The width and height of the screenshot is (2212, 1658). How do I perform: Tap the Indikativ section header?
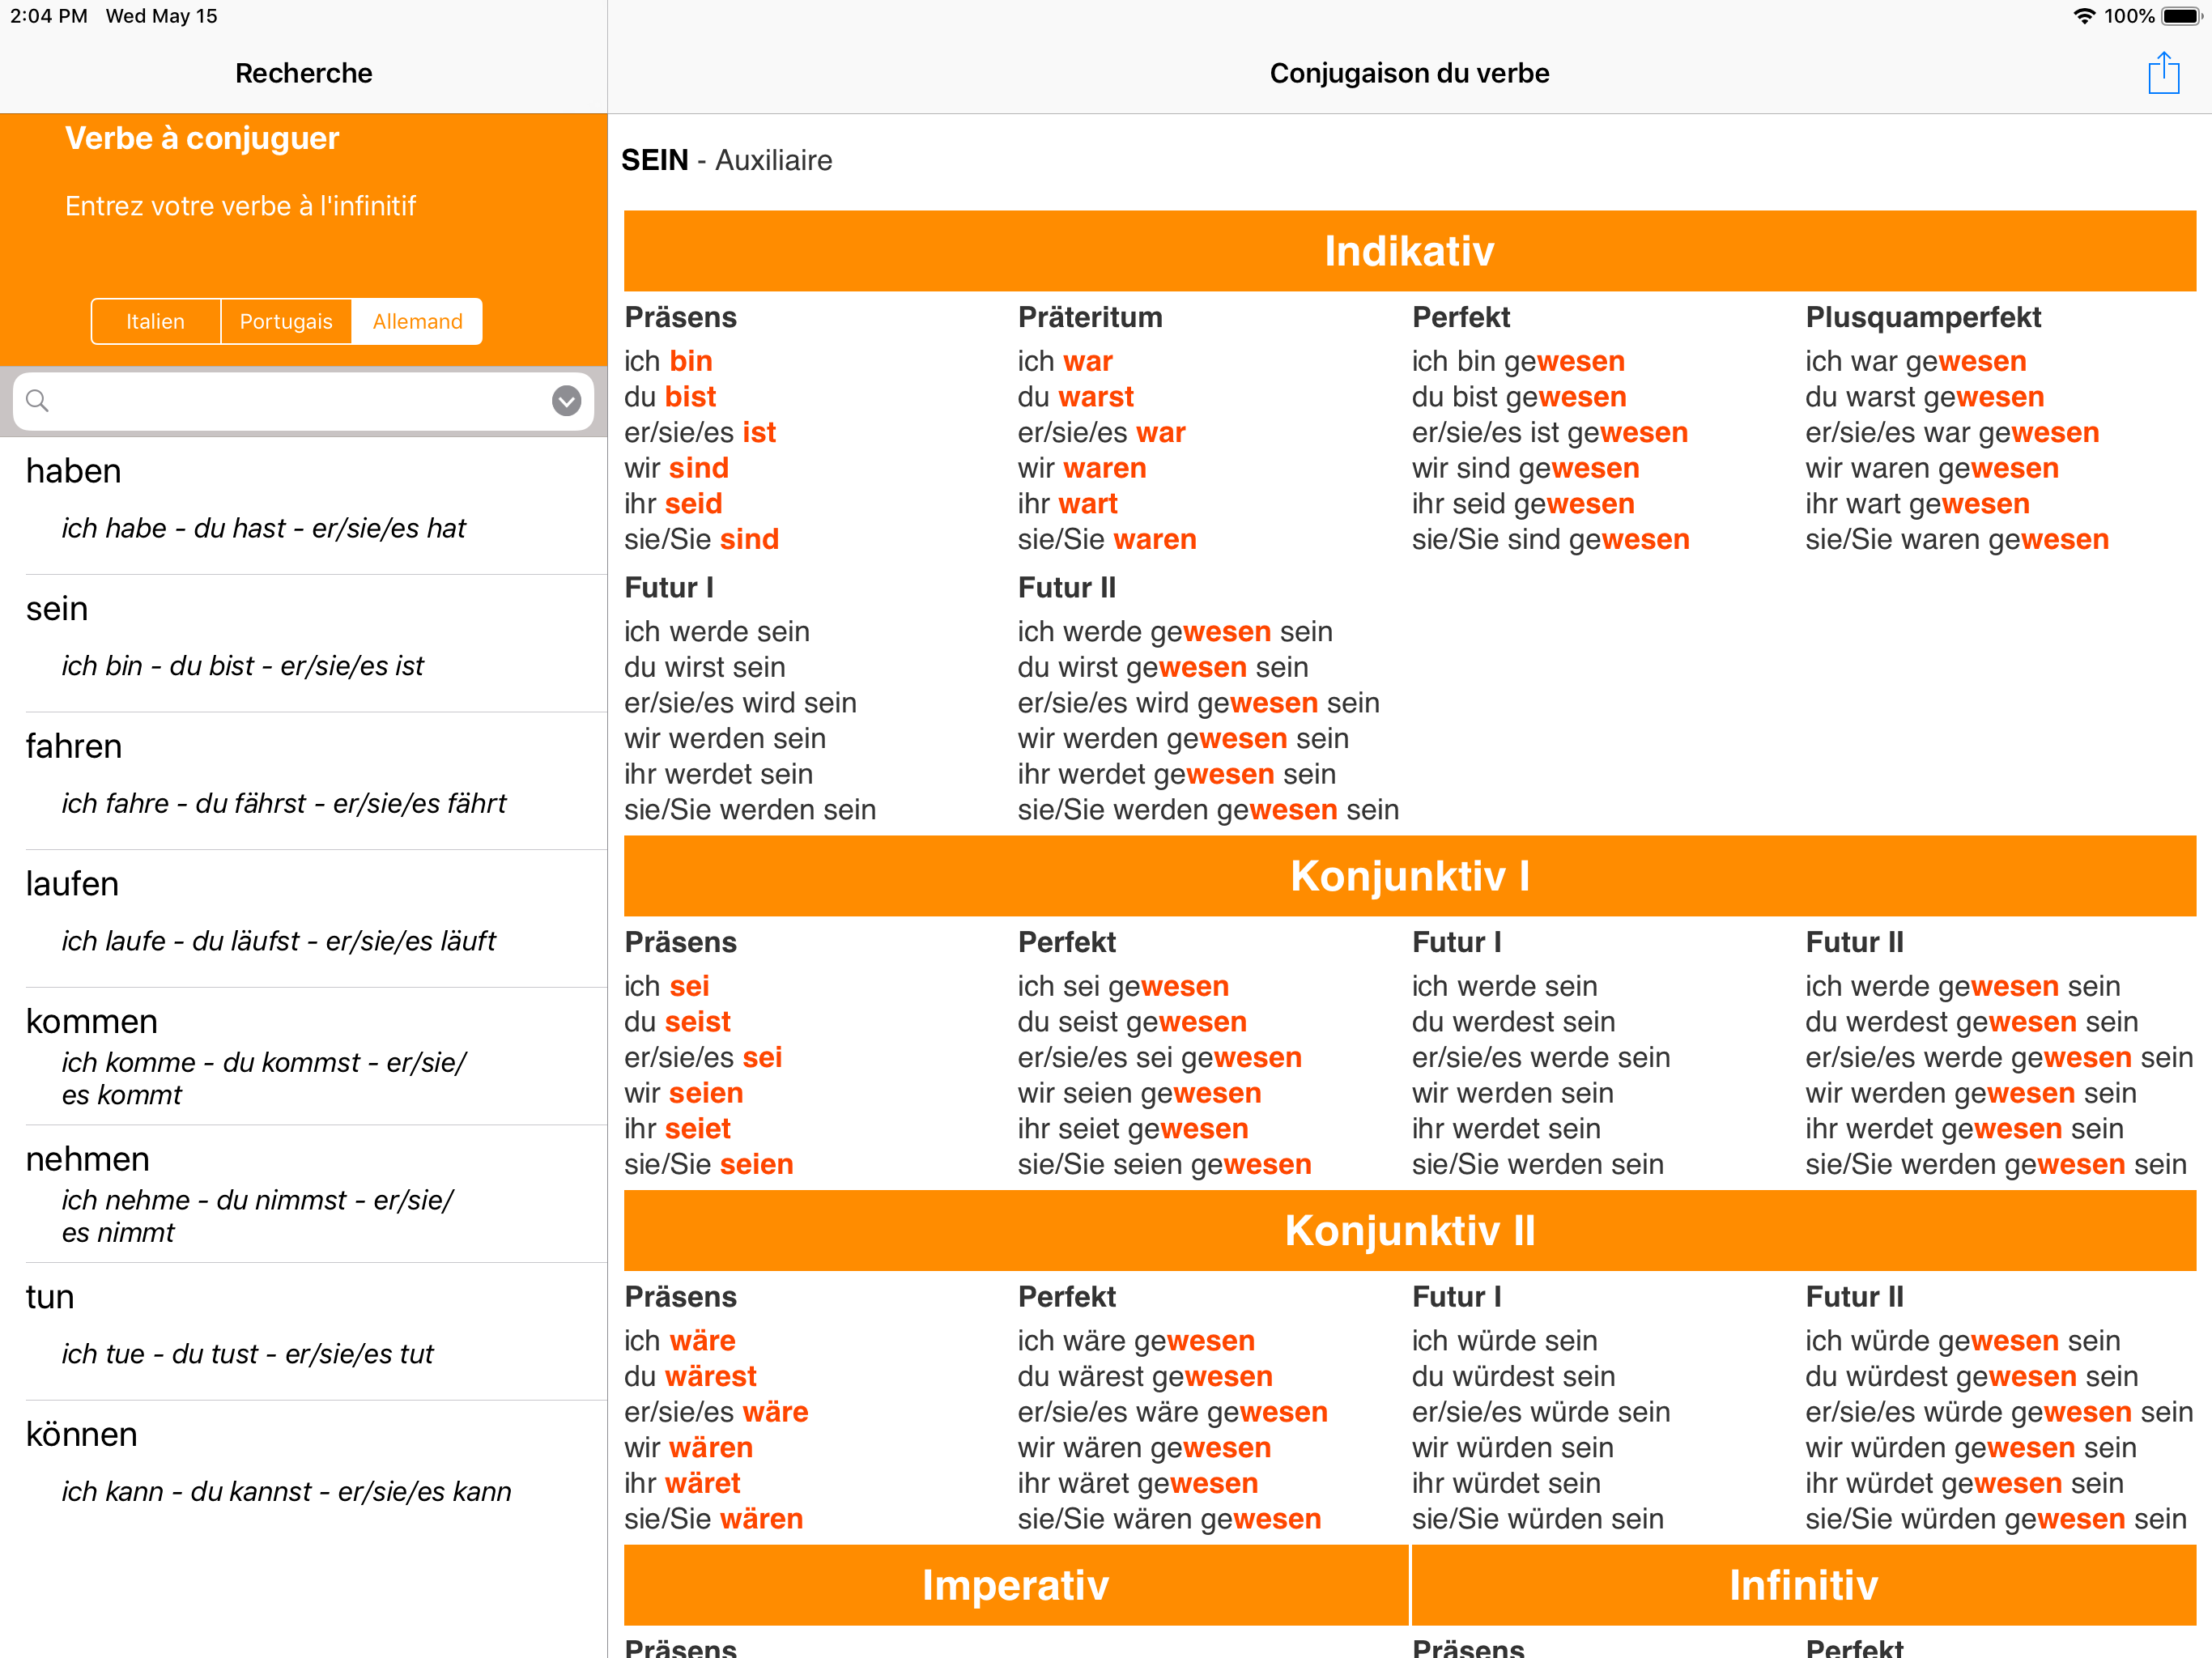[x=1409, y=251]
